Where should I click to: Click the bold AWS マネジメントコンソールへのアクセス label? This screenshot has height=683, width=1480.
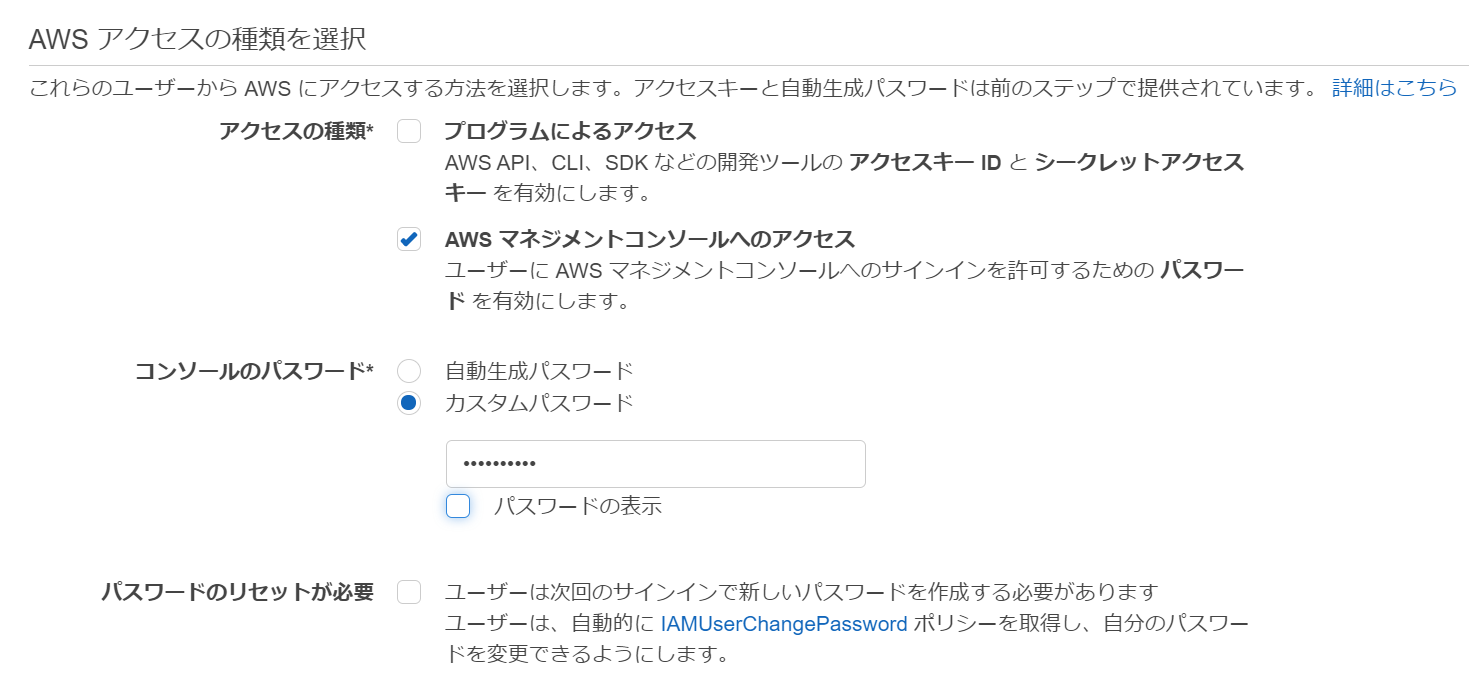[650, 239]
